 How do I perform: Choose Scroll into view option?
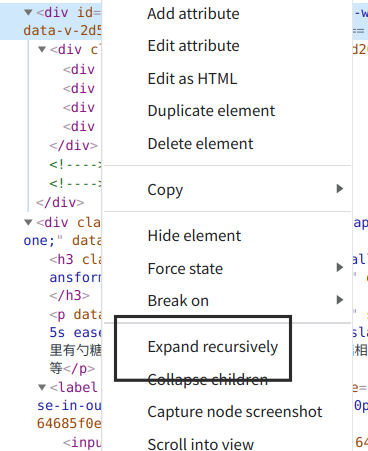tap(201, 445)
